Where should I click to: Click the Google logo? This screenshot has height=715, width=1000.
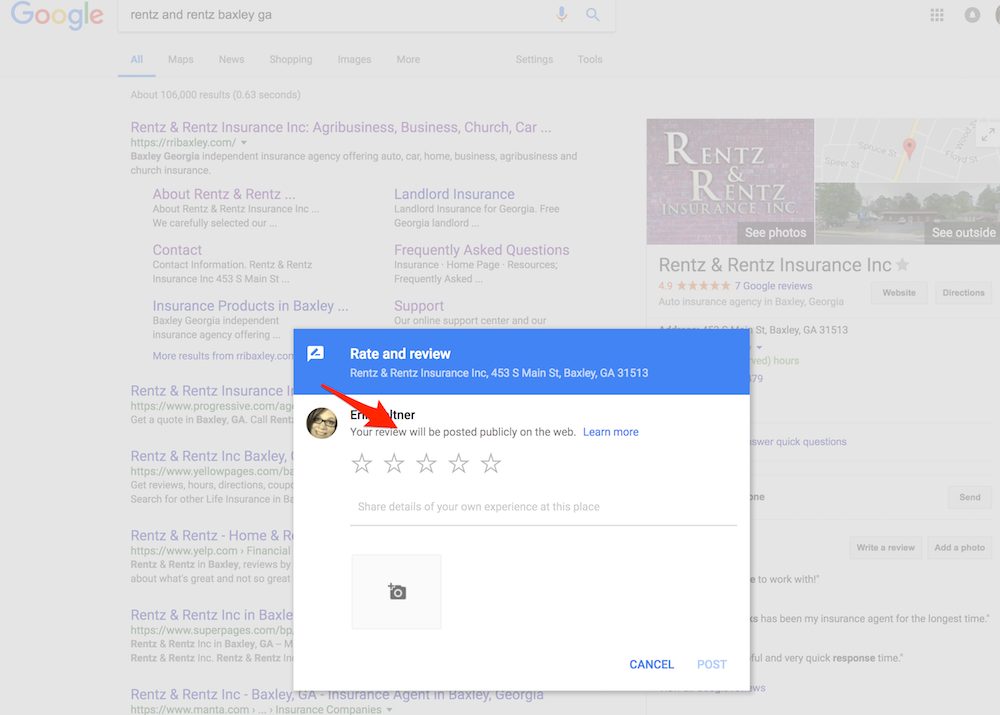coord(57,15)
